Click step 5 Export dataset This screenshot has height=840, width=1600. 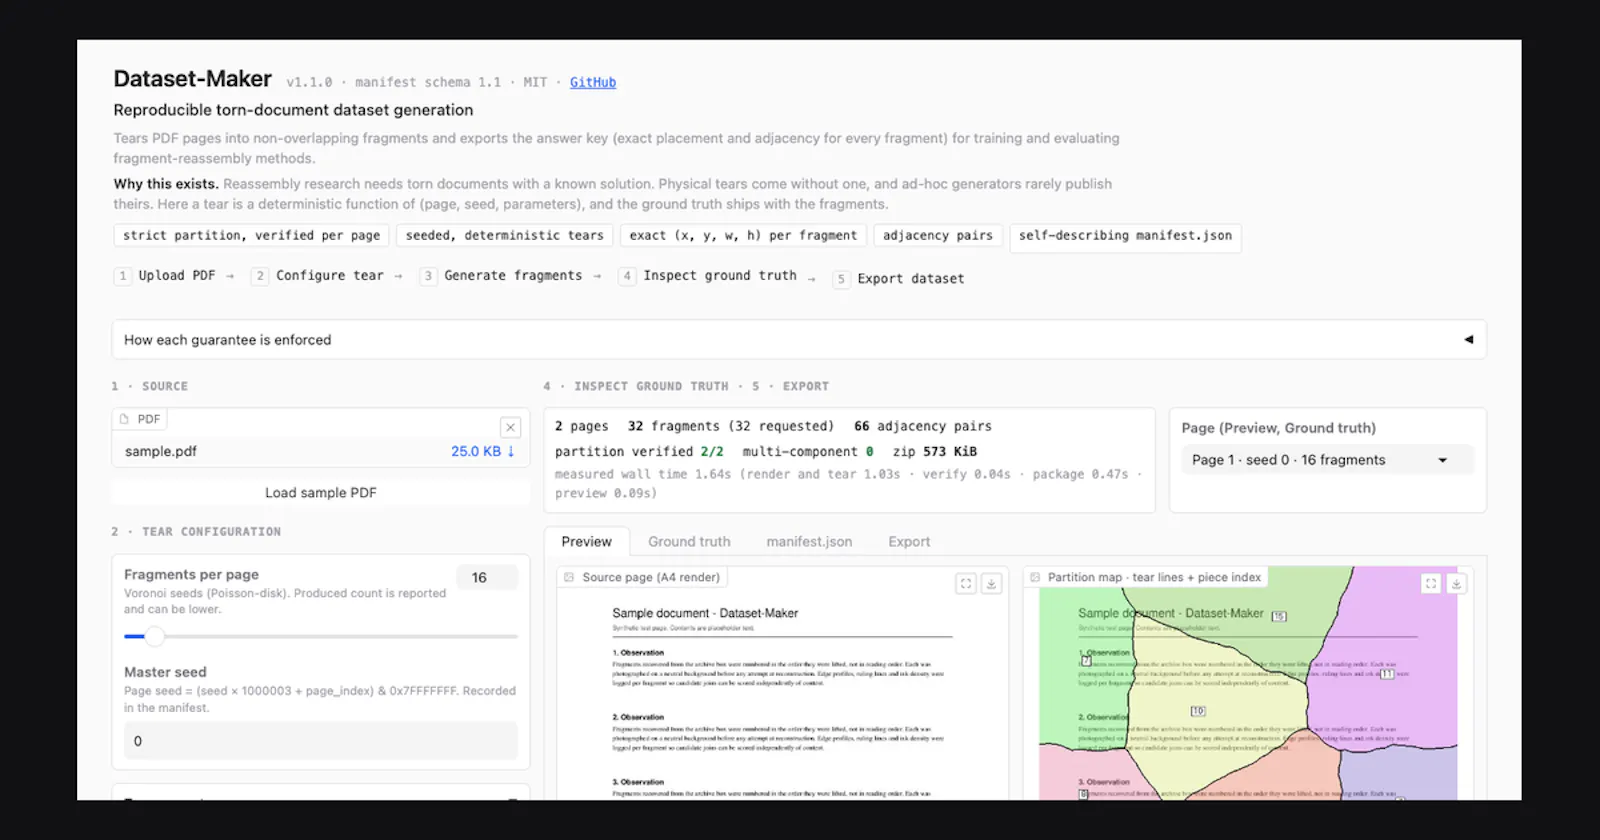click(x=899, y=279)
